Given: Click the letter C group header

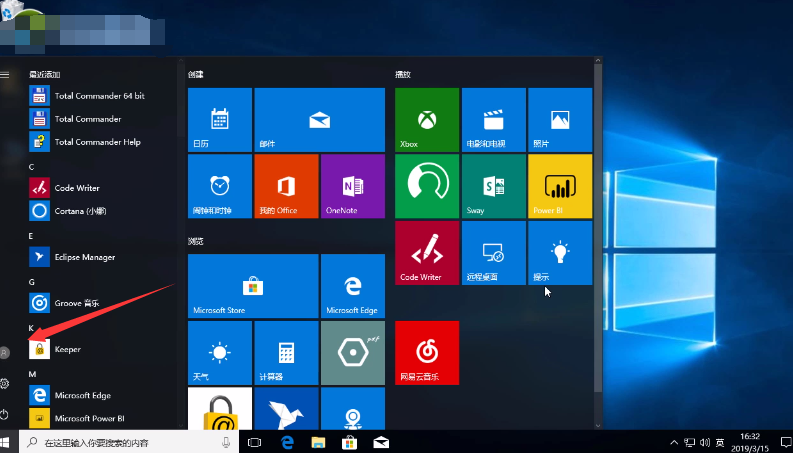Looking at the screenshot, I should point(31,167).
